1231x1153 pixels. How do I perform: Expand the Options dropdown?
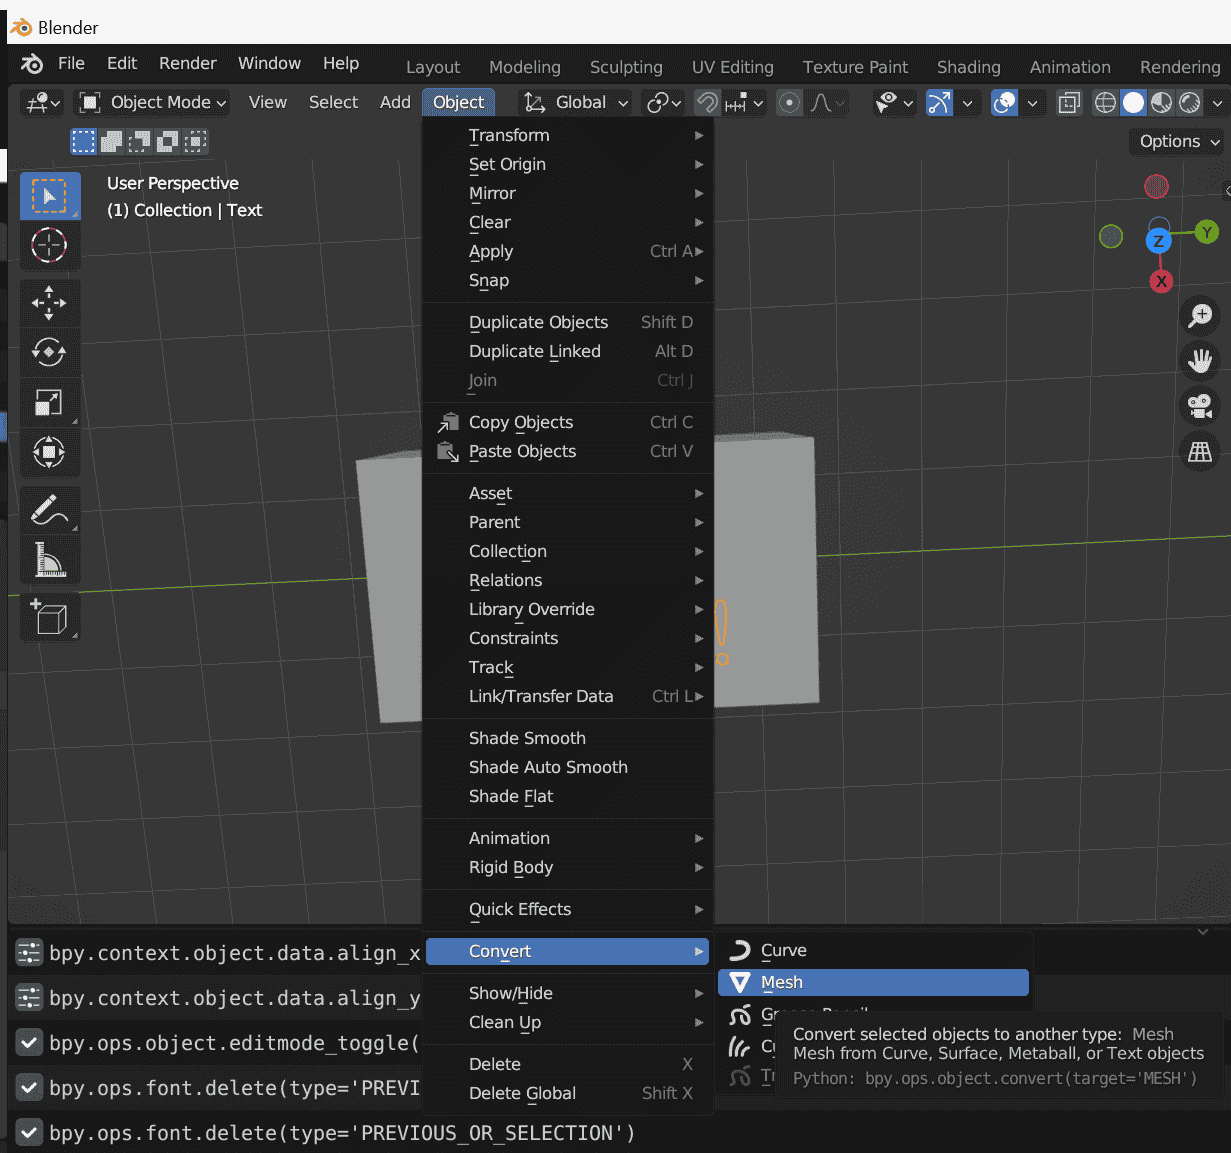coord(1179,141)
